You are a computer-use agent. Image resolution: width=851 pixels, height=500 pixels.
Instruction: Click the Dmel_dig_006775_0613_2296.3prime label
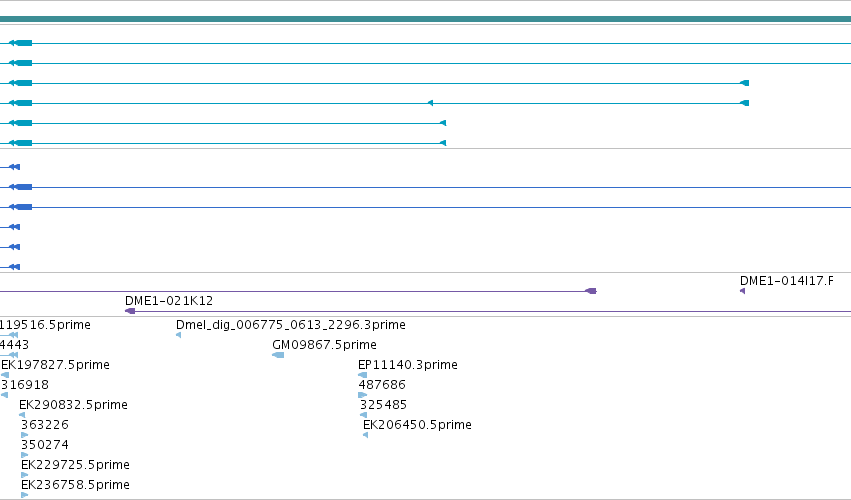click(290, 325)
